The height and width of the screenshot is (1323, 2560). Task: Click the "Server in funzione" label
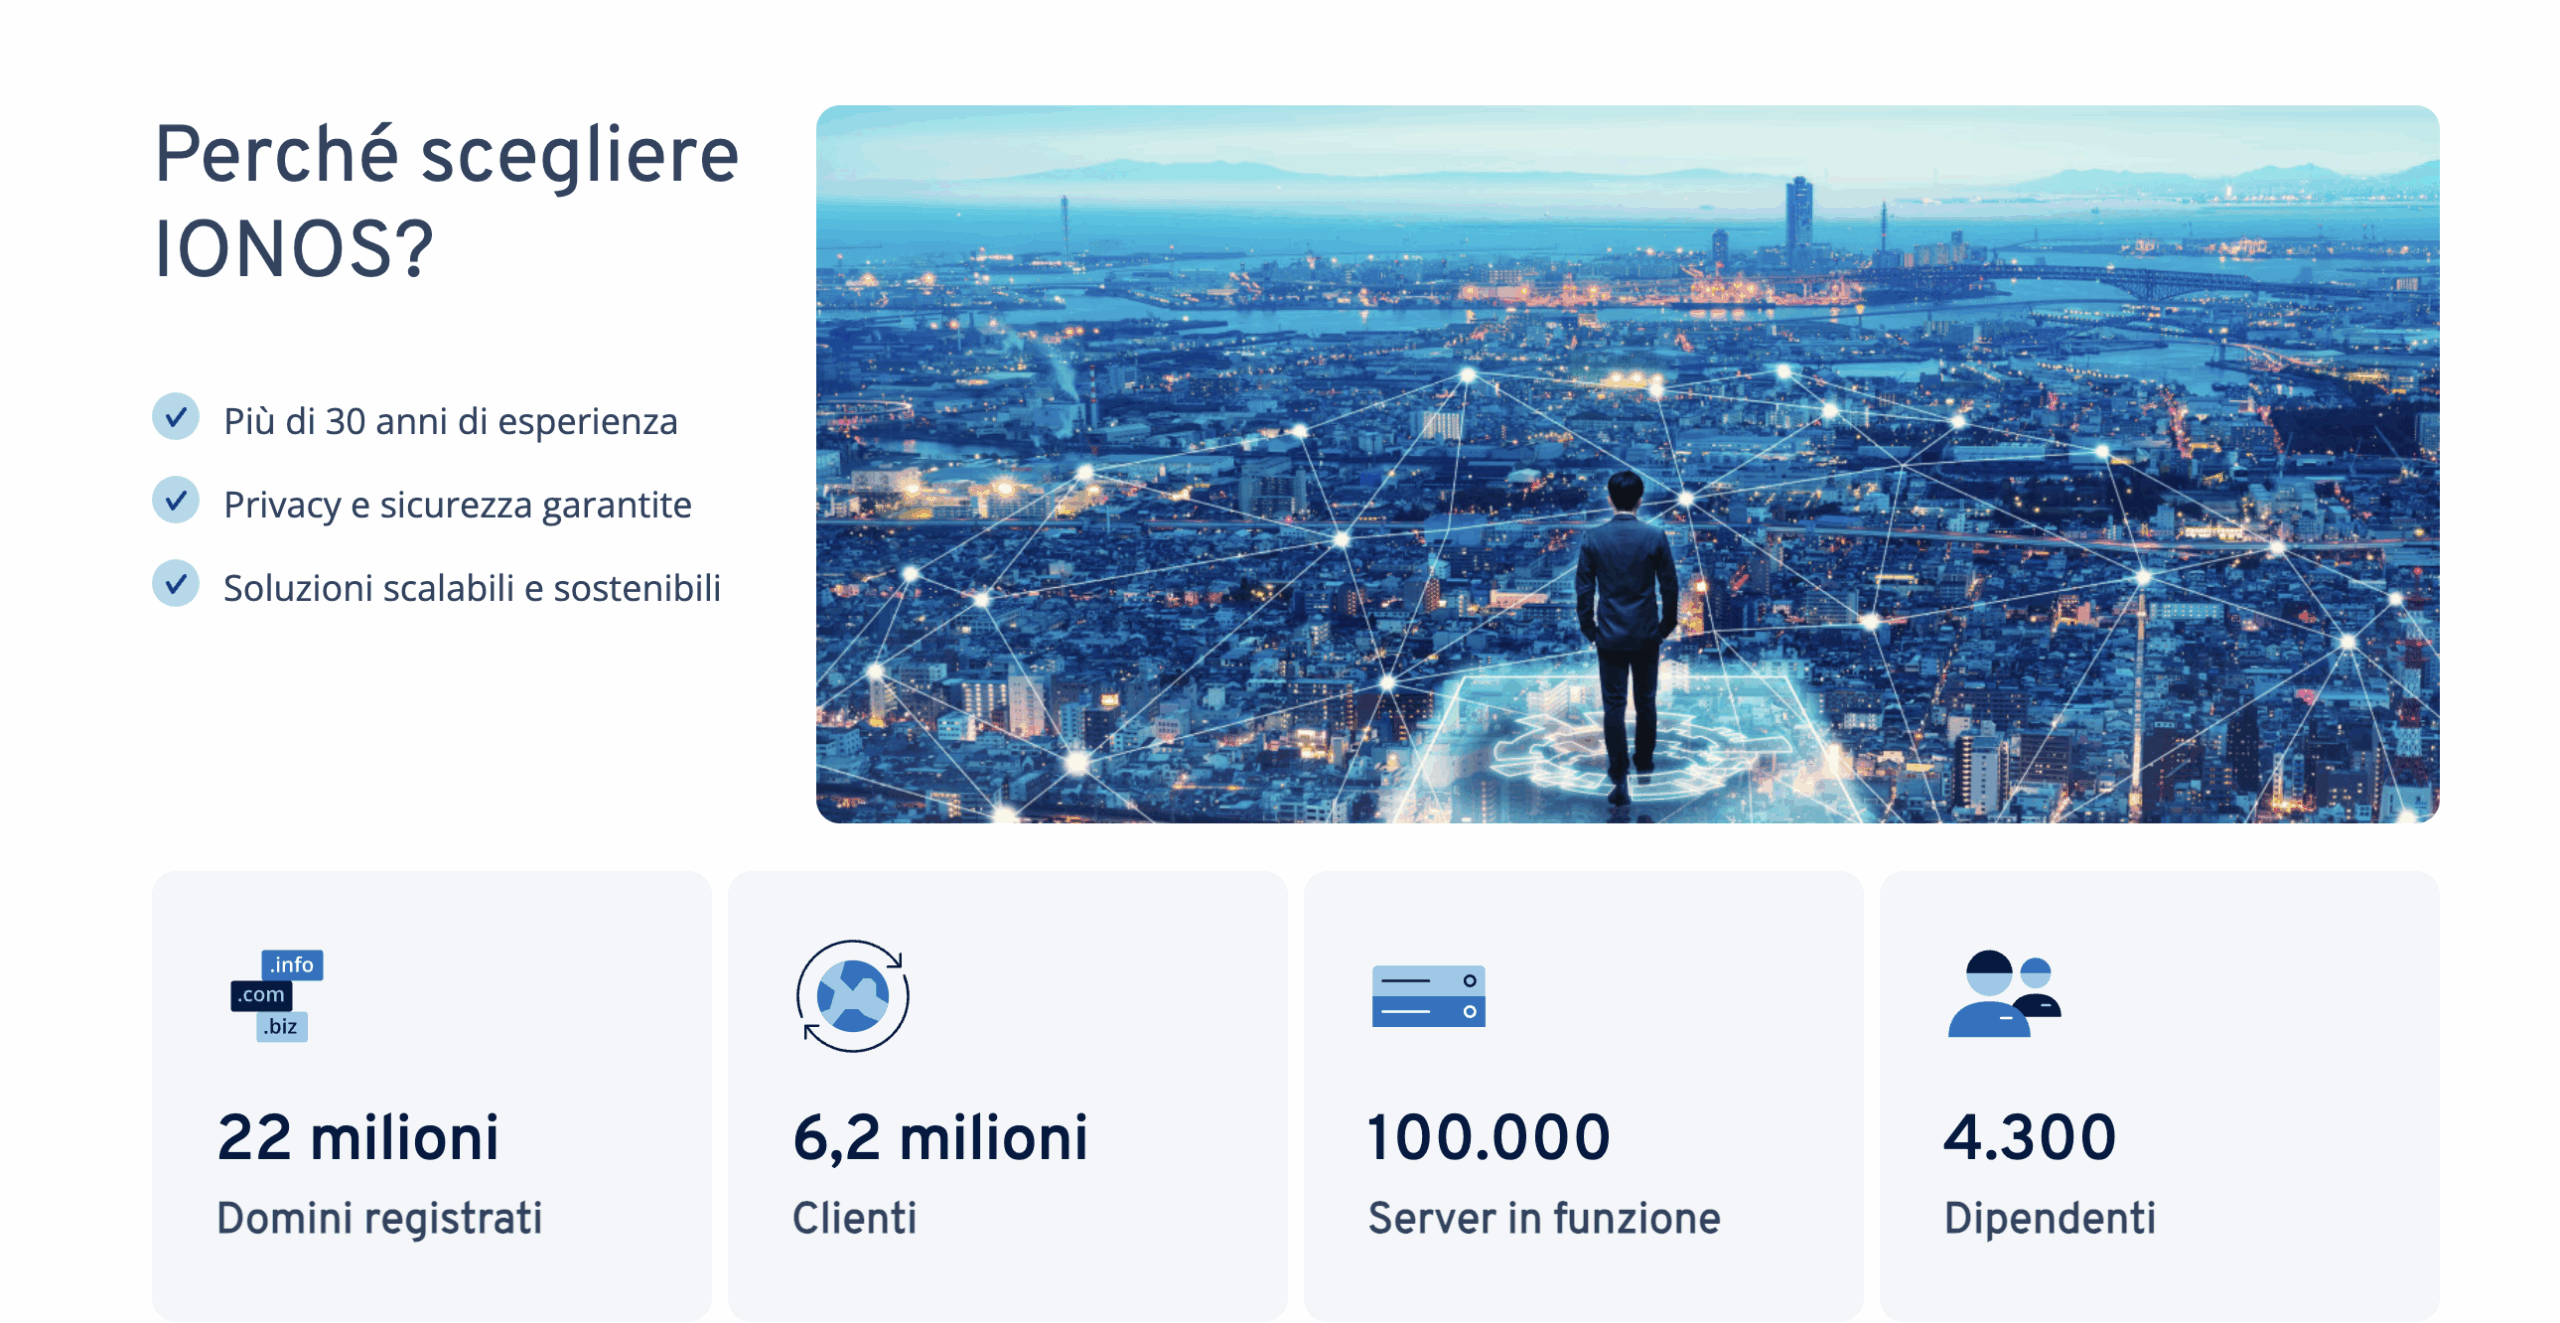point(1543,1218)
